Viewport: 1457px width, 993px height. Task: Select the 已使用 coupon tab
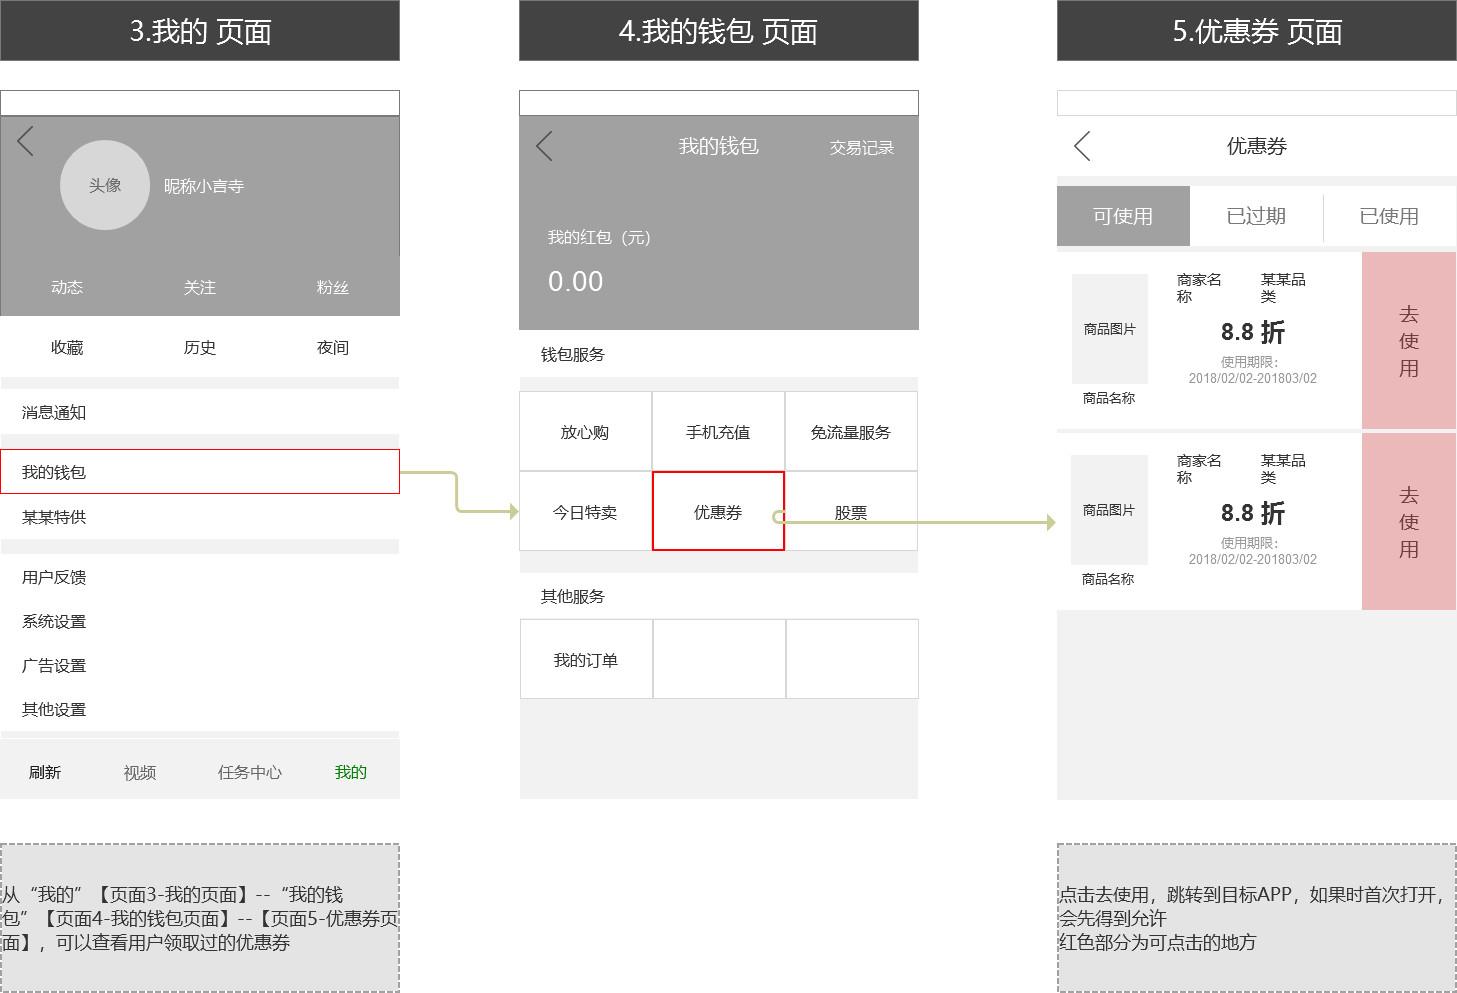click(x=1389, y=216)
